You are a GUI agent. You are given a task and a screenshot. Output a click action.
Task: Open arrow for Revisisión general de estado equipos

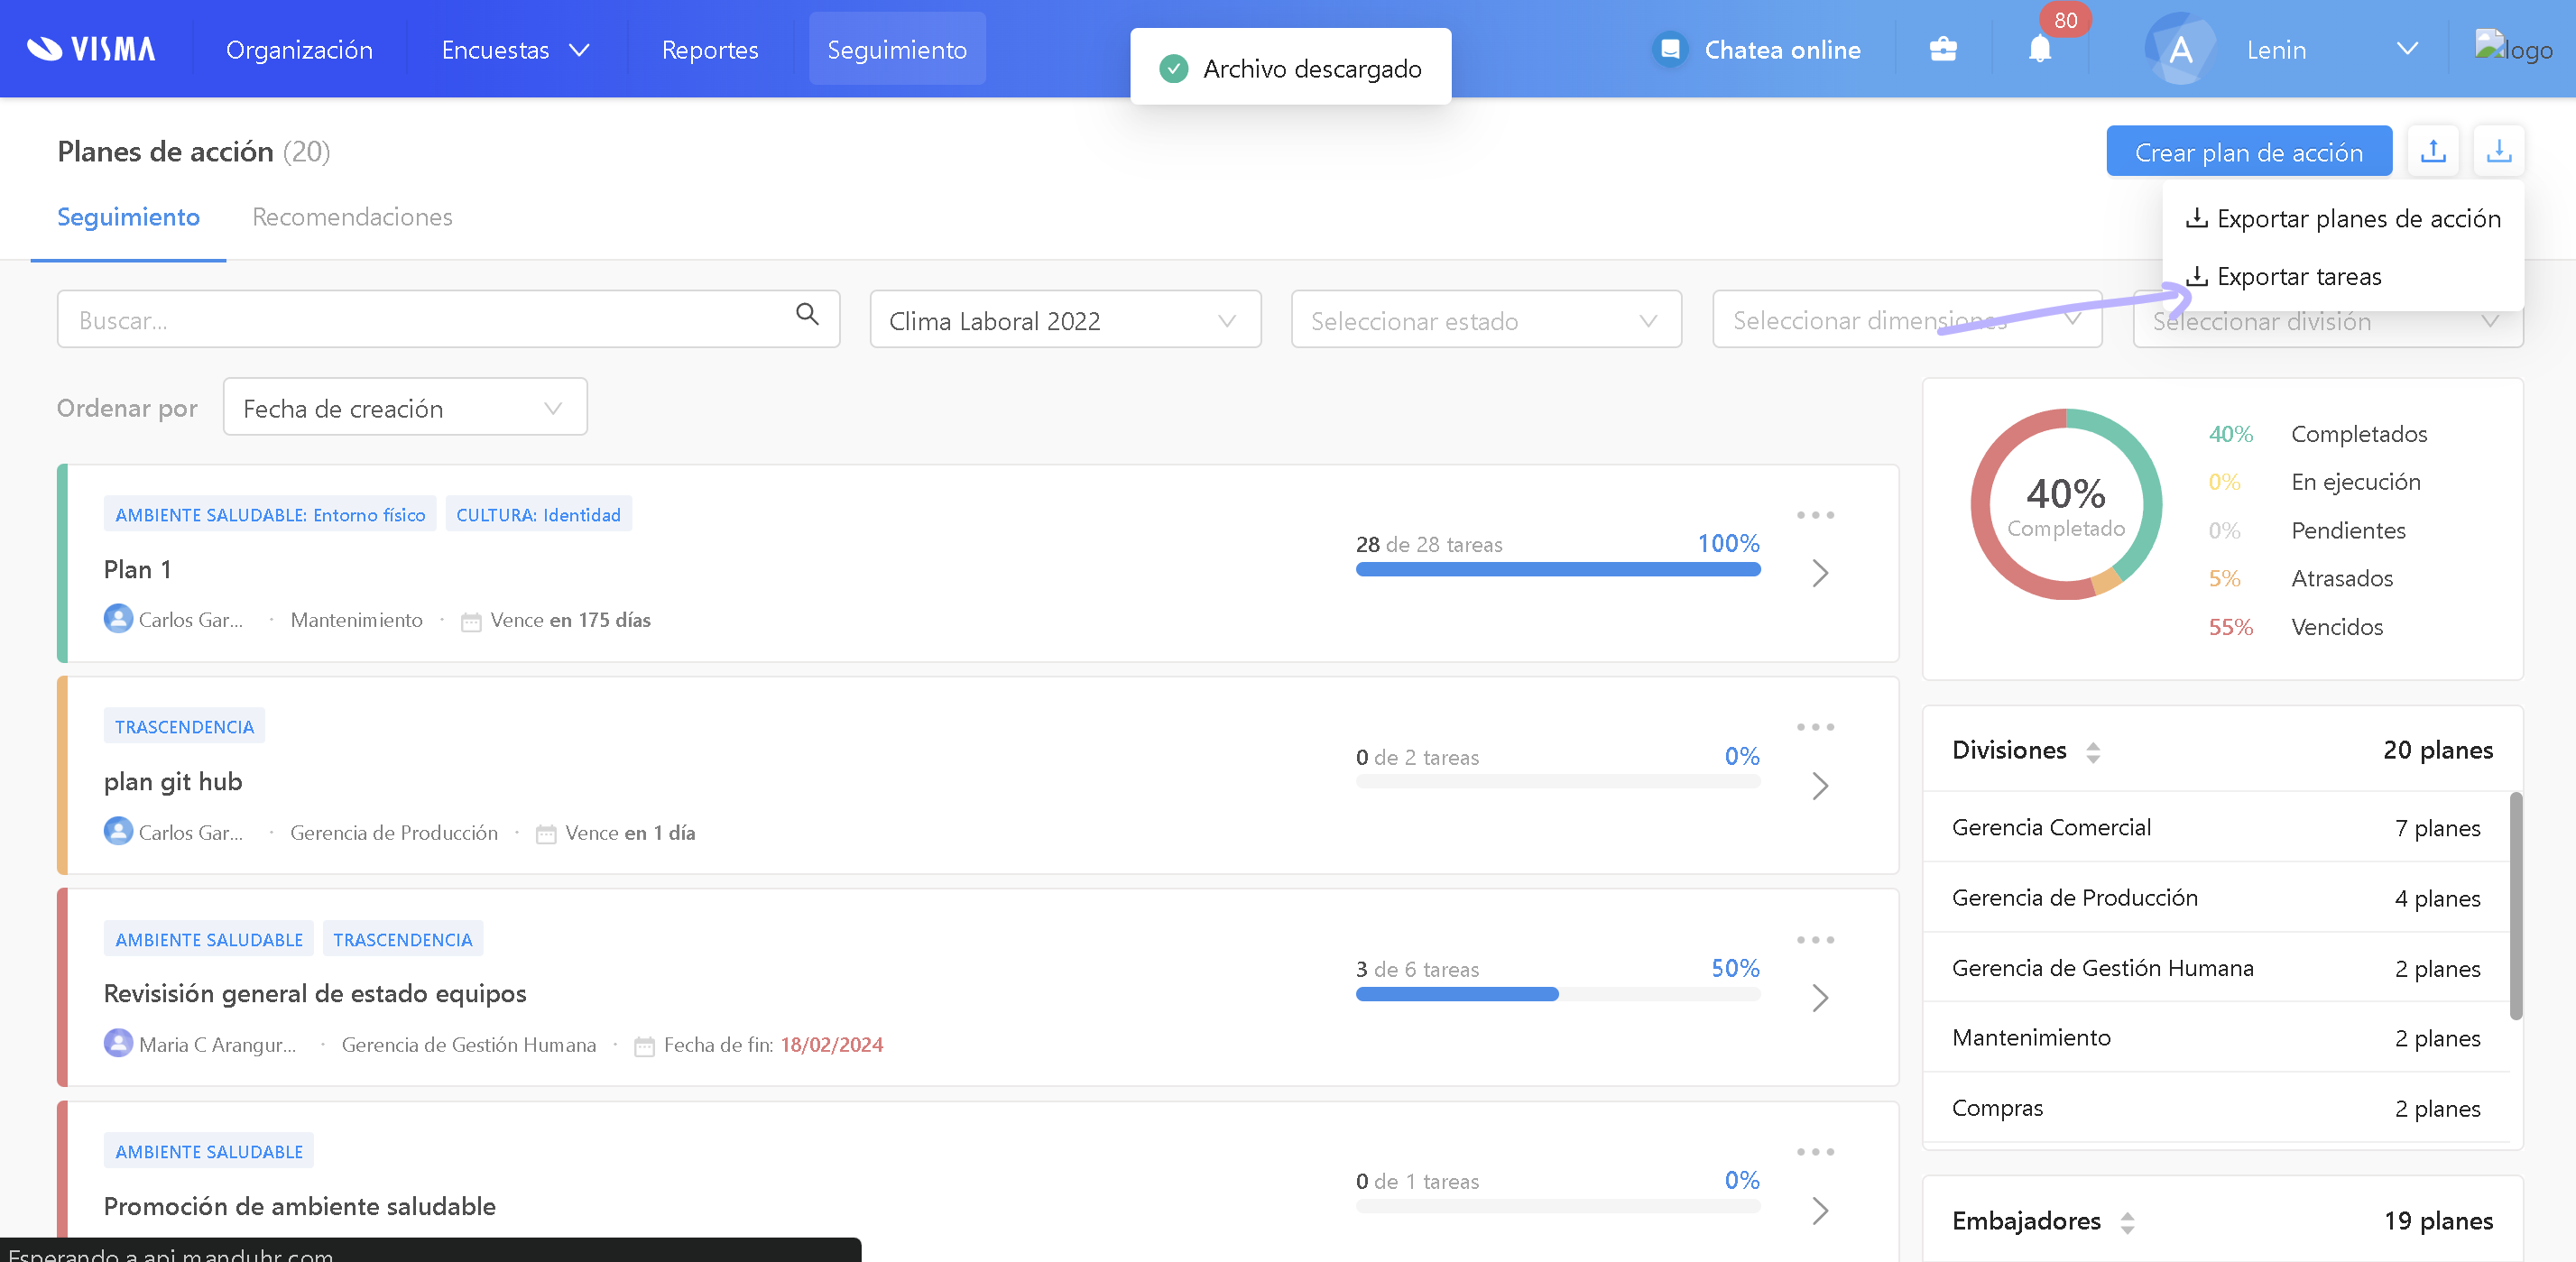pos(1820,997)
